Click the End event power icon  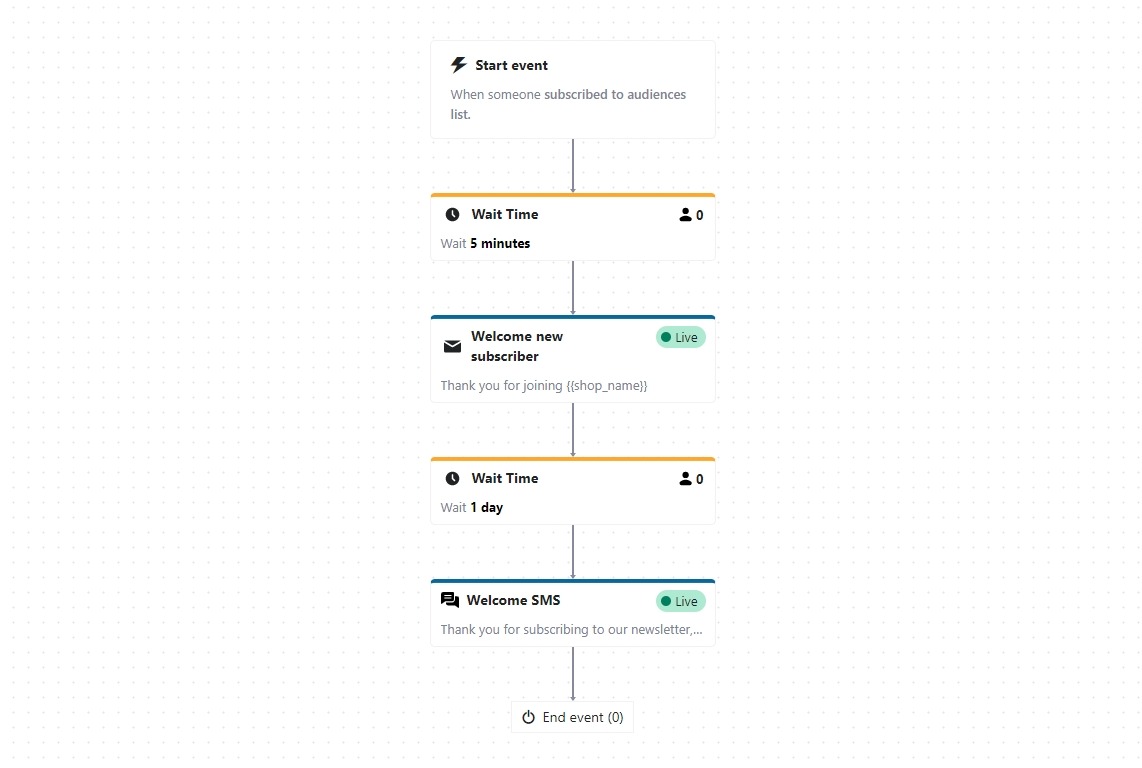point(529,717)
